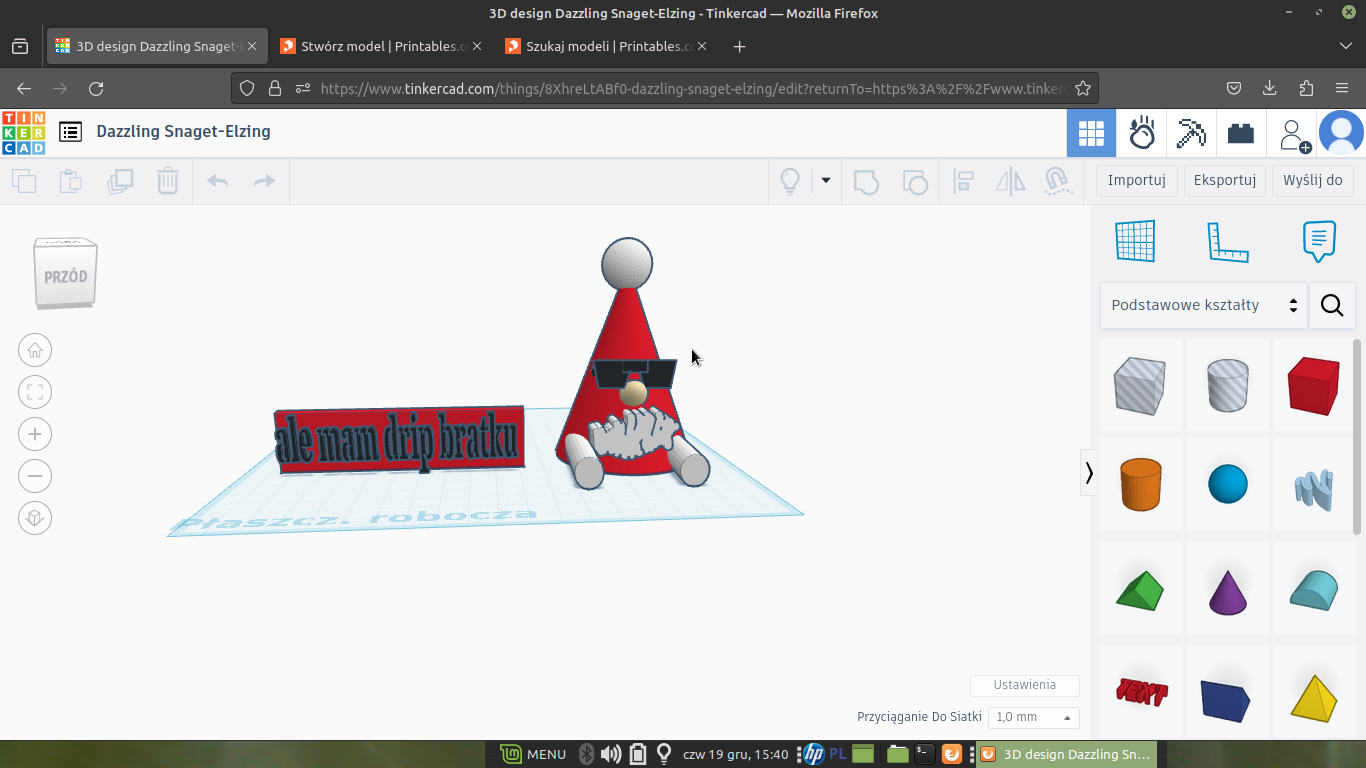Open the snap grid 1,0 mm dropdown
Viewport: 1366px width, 768px height.
coord(1034,717)
